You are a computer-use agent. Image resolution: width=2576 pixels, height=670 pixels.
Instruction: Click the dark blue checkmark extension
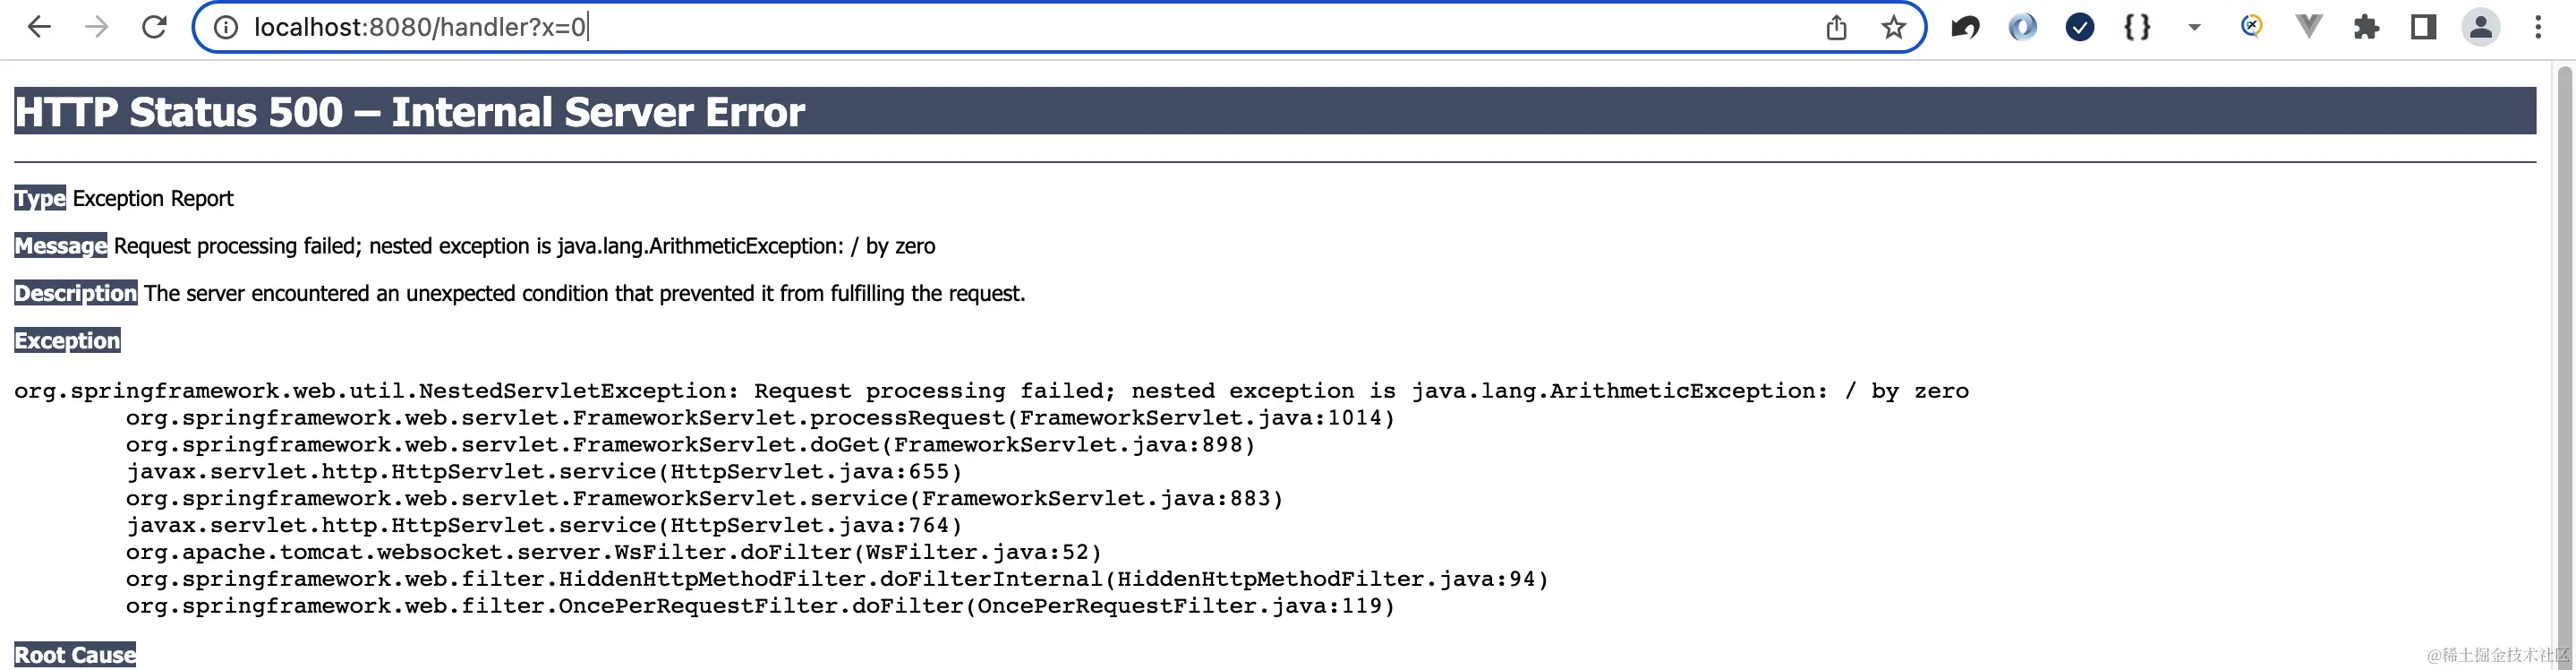pyautogui.click(x=2080, y=27)
